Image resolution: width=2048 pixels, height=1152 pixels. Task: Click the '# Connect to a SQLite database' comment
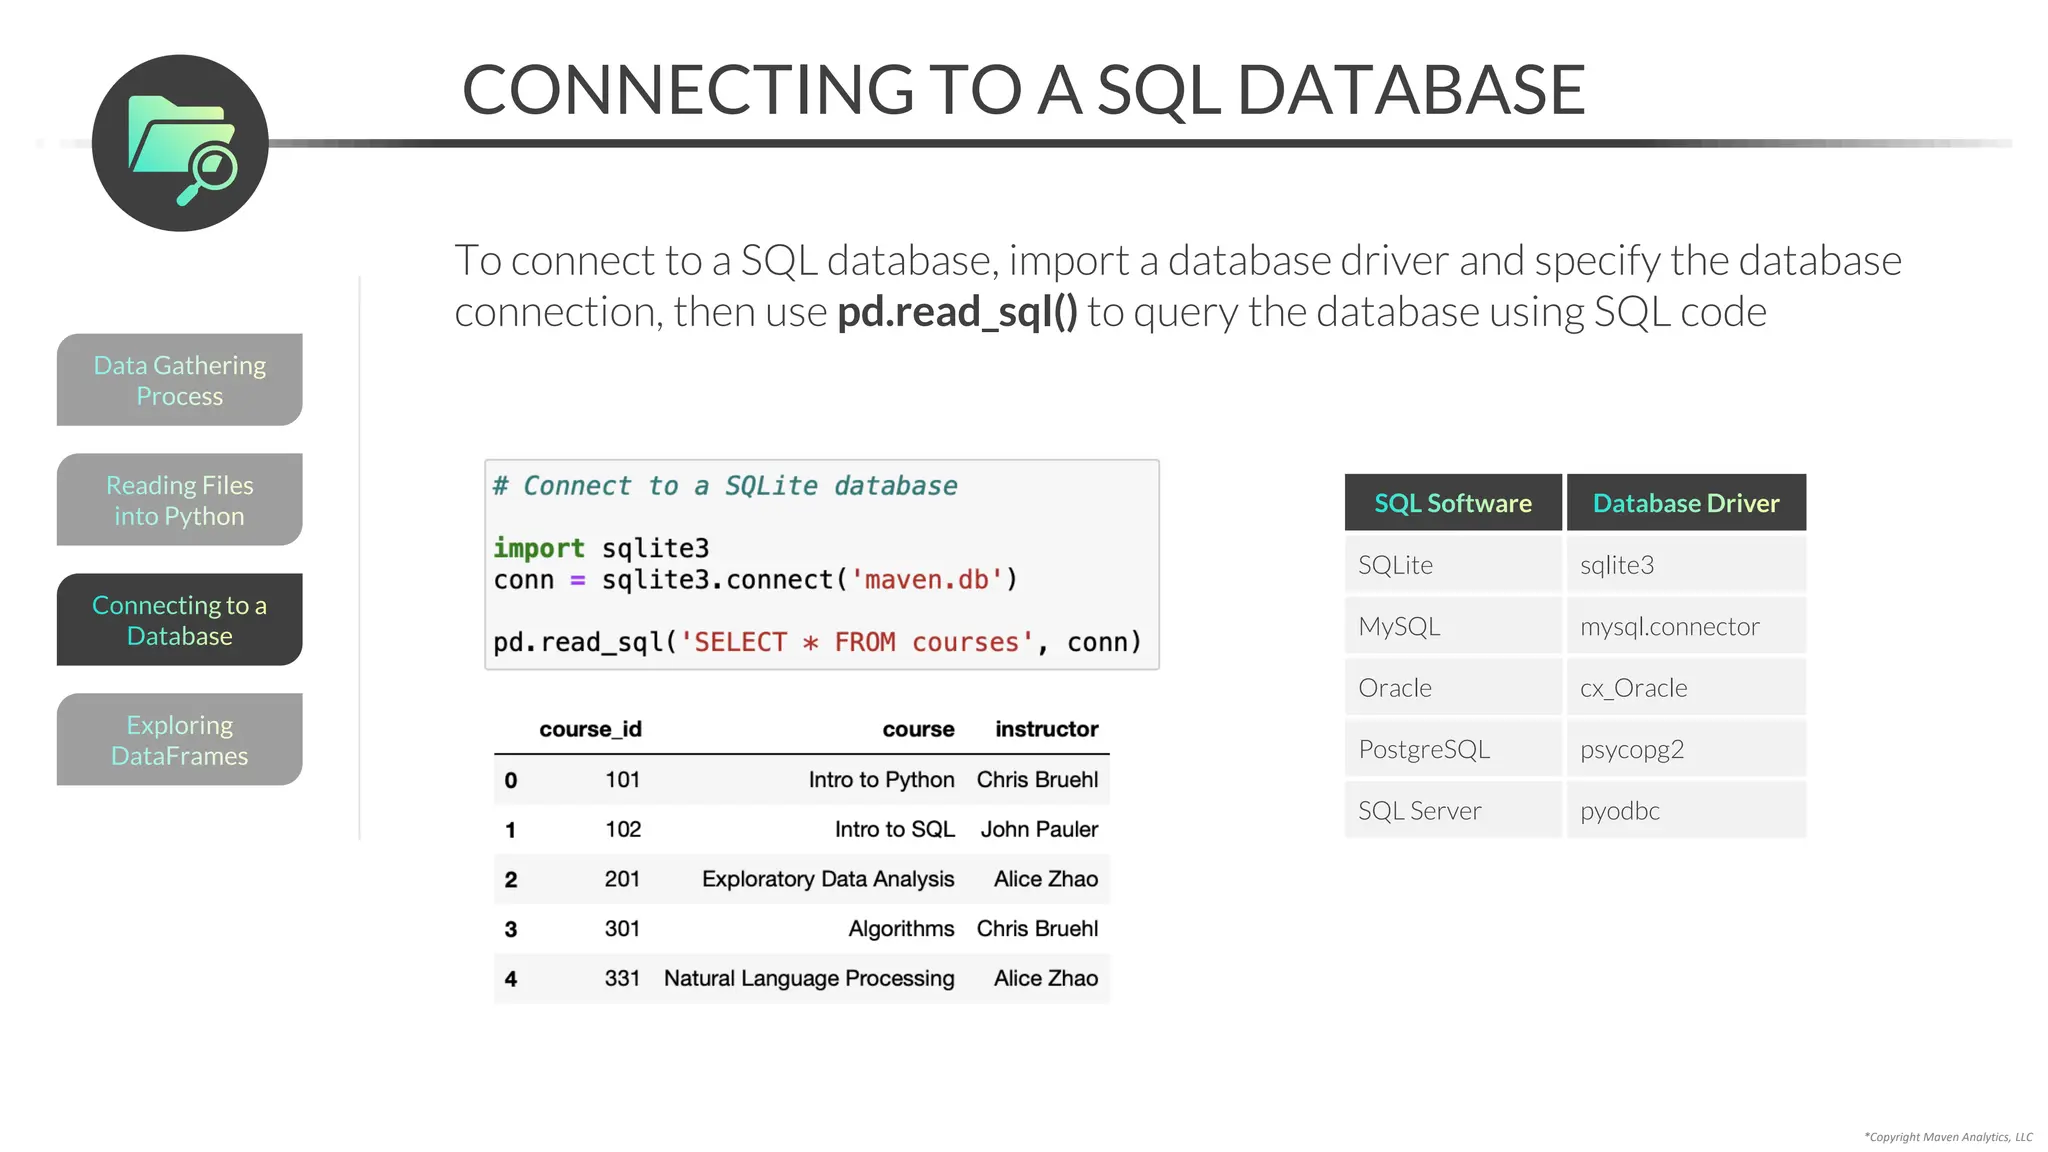725,486
